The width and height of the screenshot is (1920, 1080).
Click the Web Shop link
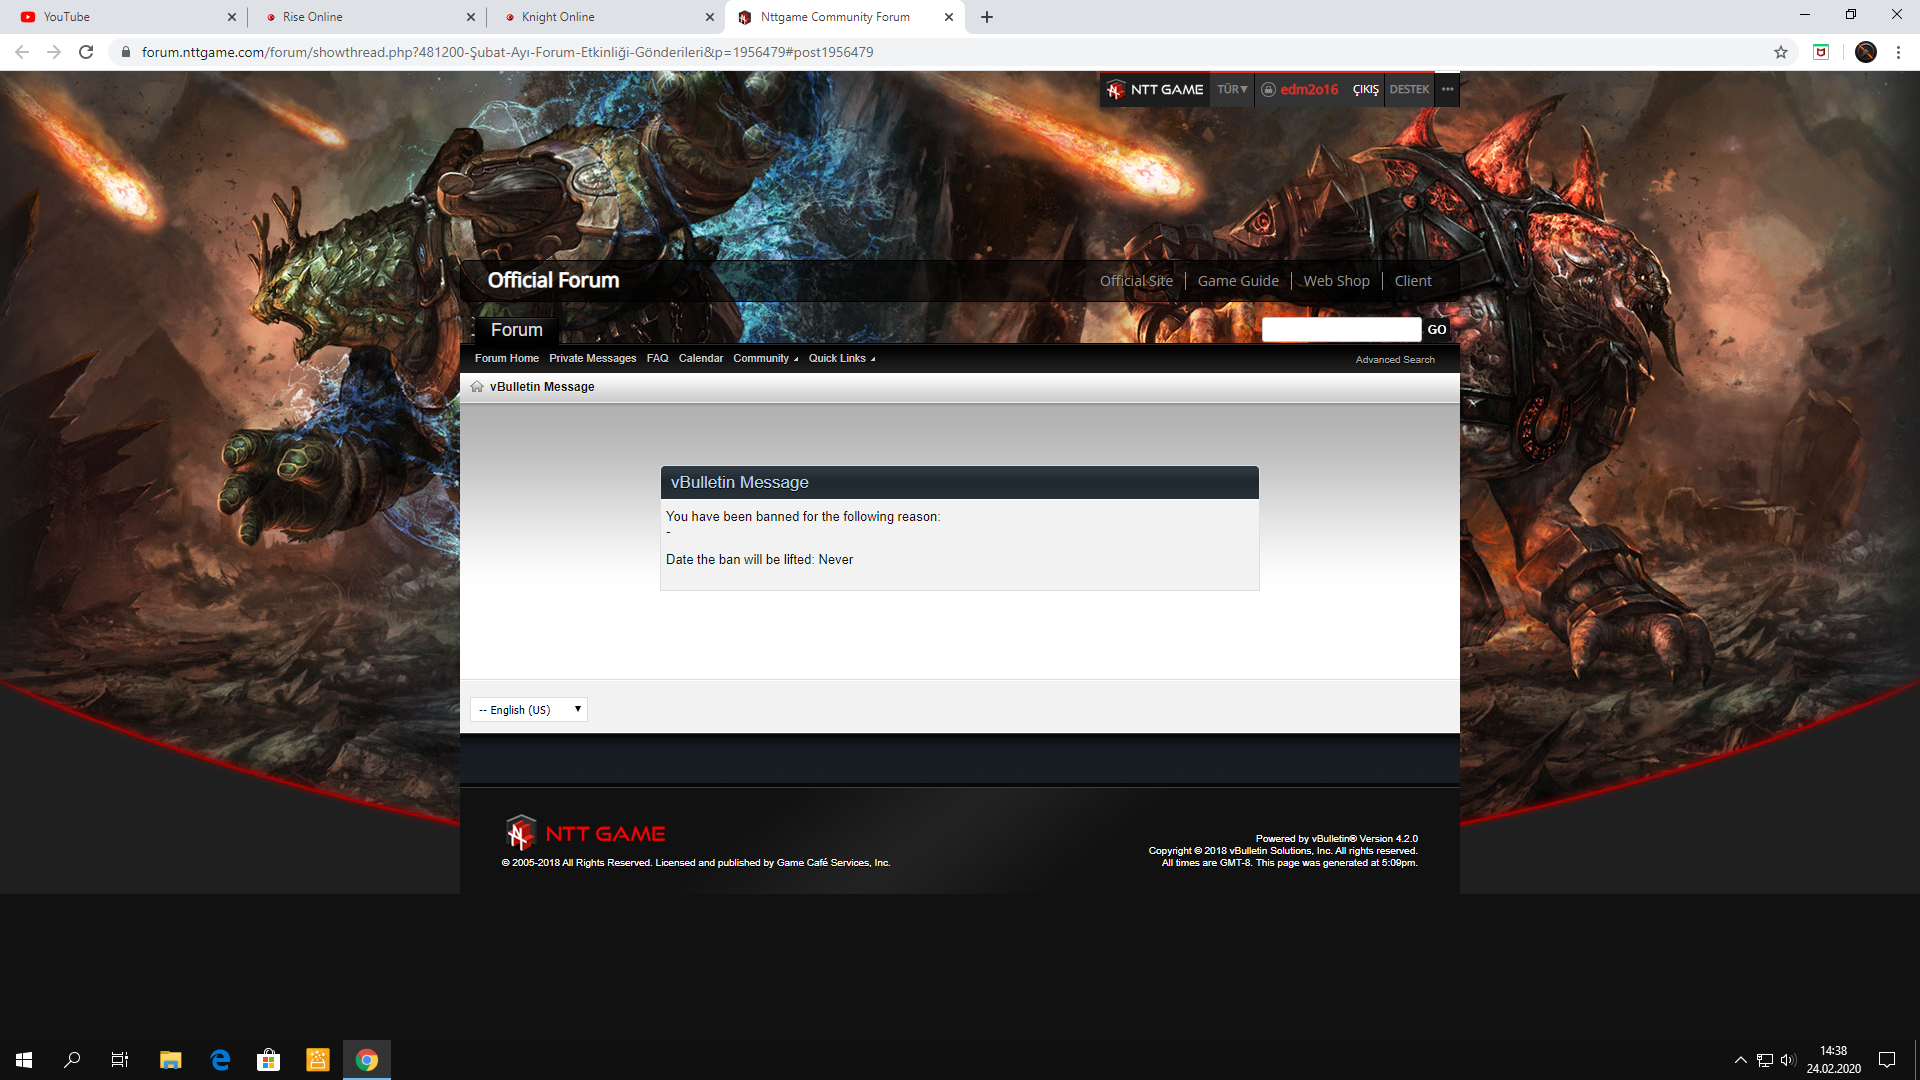pos(1337,281)
